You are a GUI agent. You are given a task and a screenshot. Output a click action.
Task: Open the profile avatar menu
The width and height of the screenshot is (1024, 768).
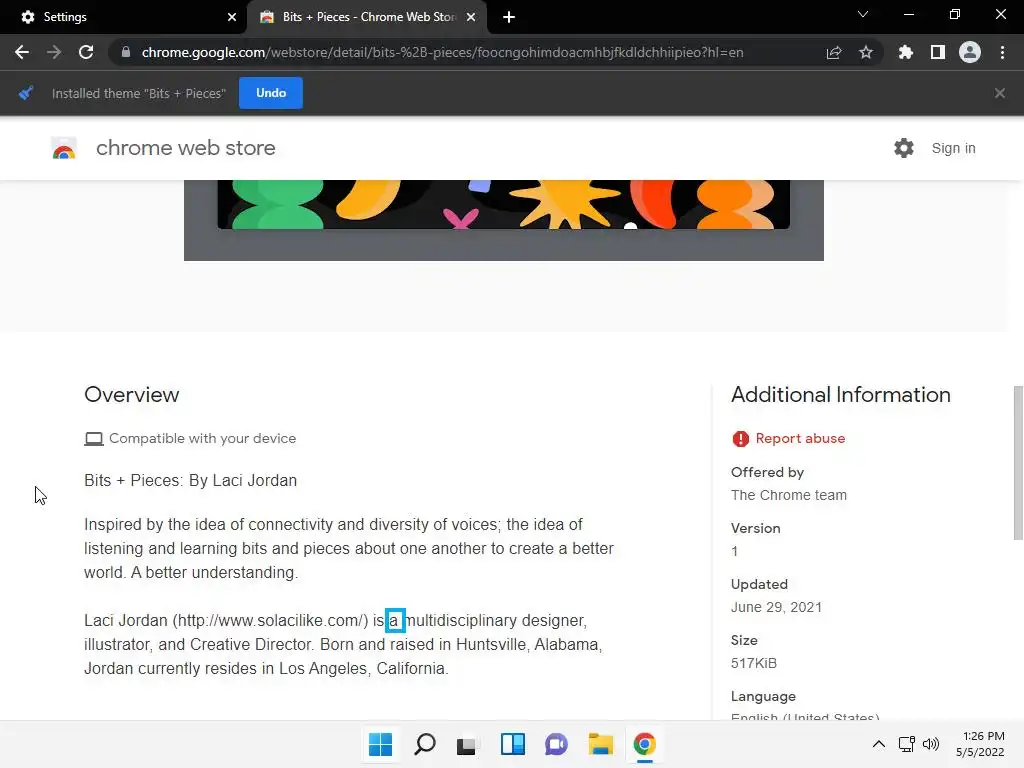coord(970,52)
